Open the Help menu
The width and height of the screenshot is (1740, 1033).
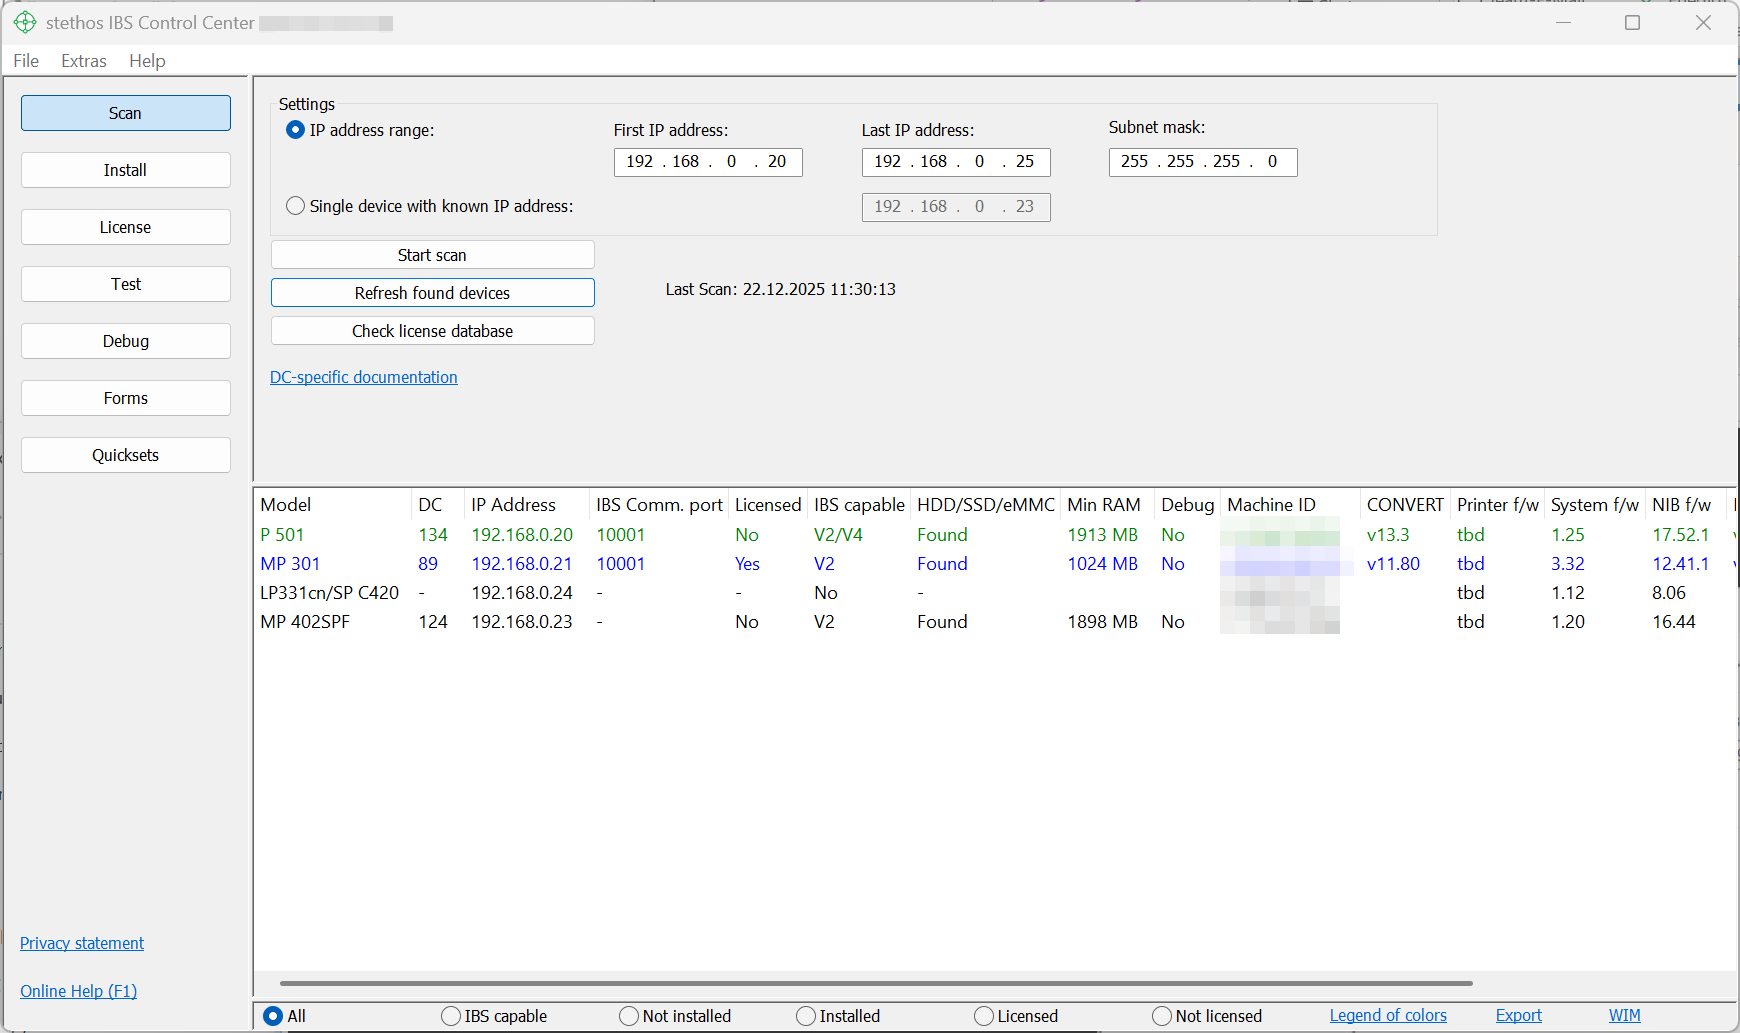tap(147, 61)
